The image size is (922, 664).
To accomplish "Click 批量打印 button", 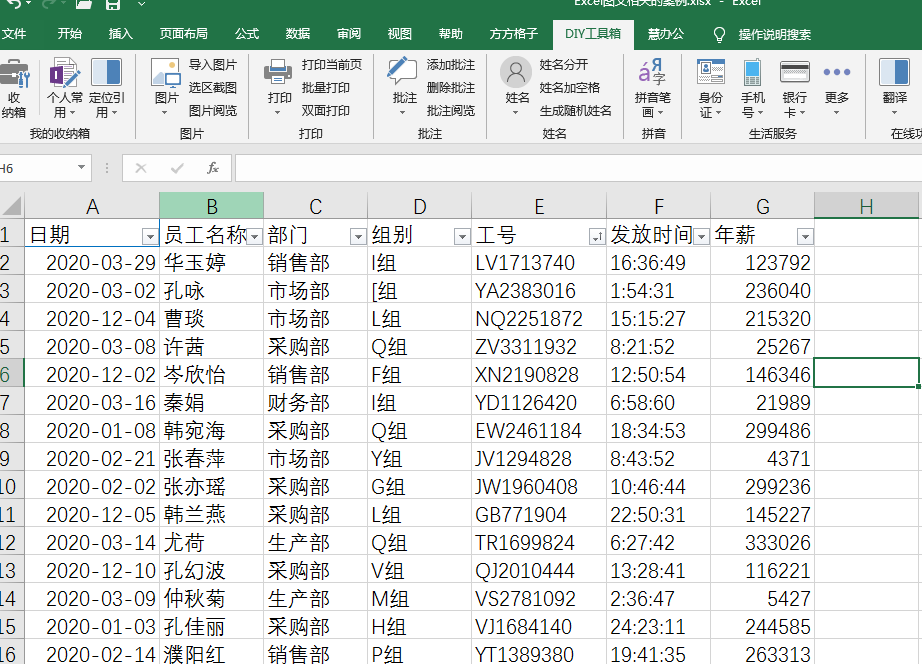I will (326, 88).
